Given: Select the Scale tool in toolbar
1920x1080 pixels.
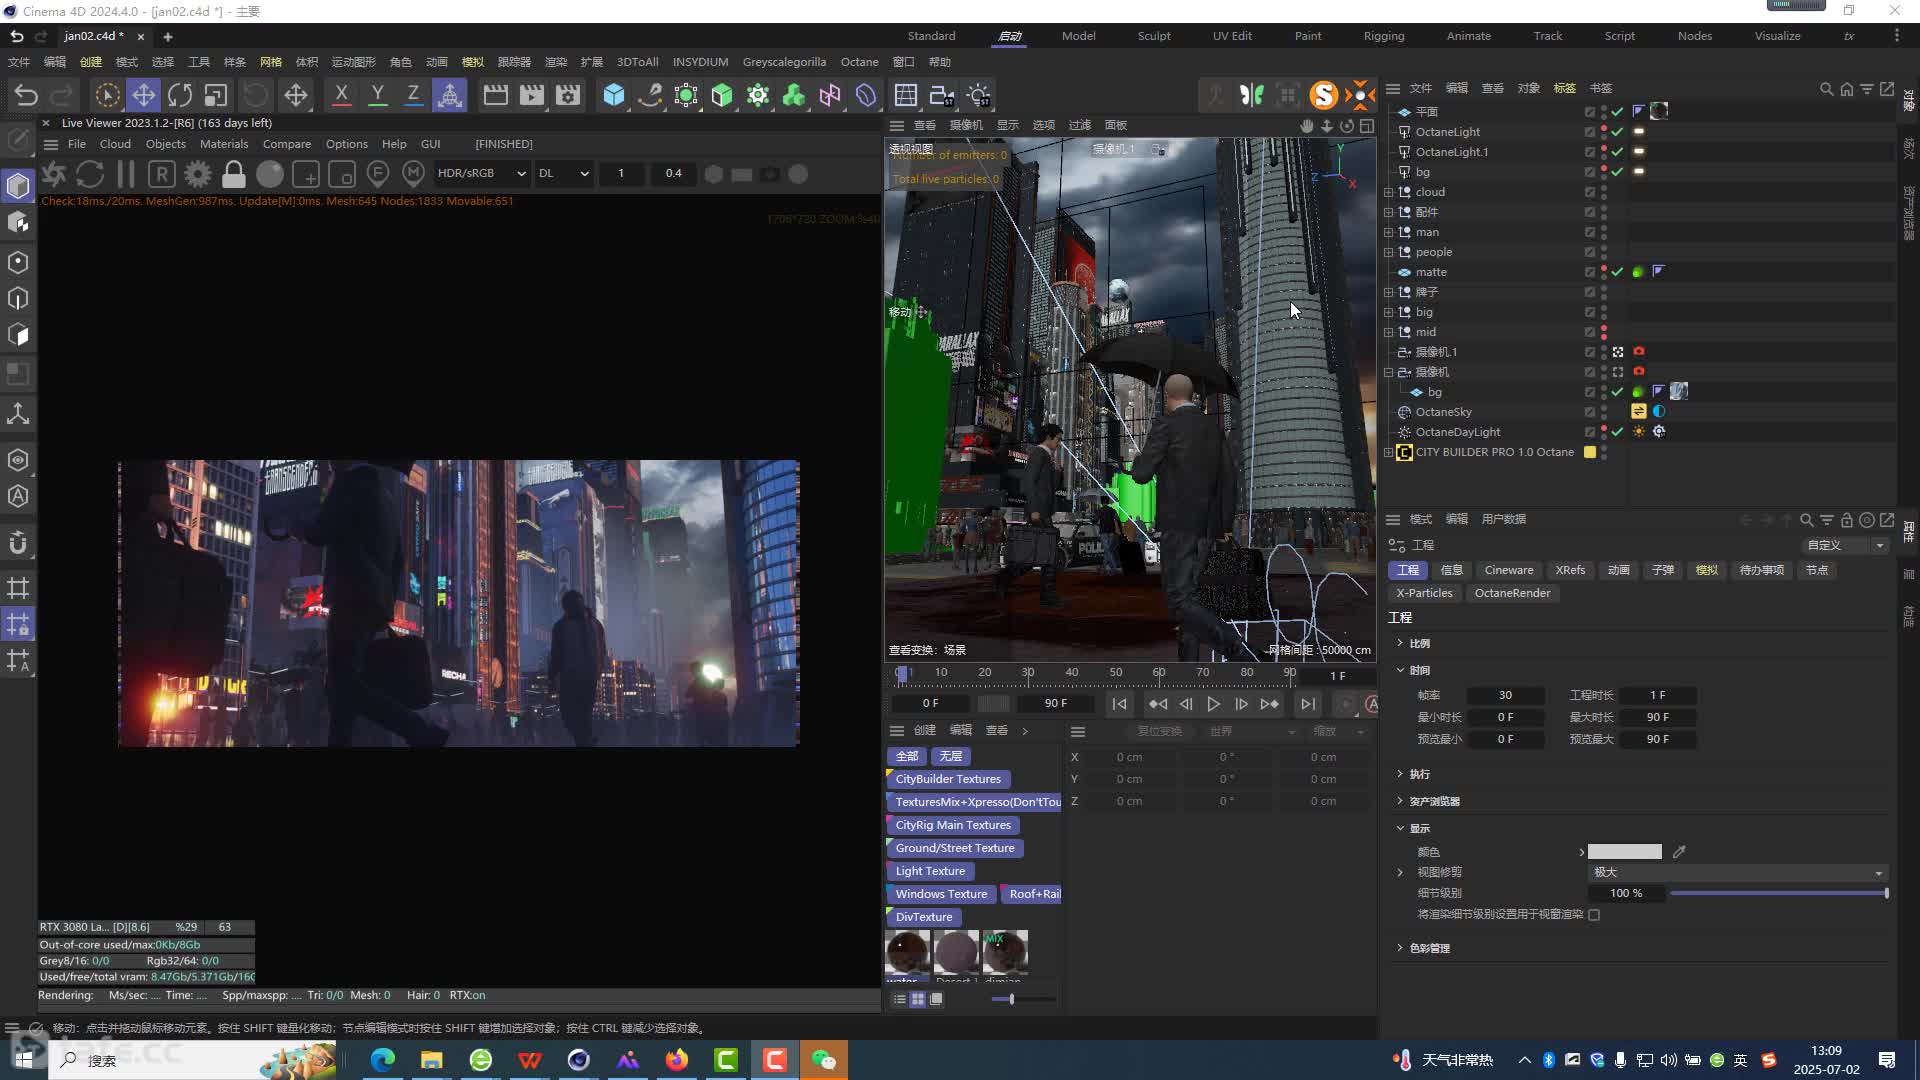Looking at the screenshot, I should point(216,95).
